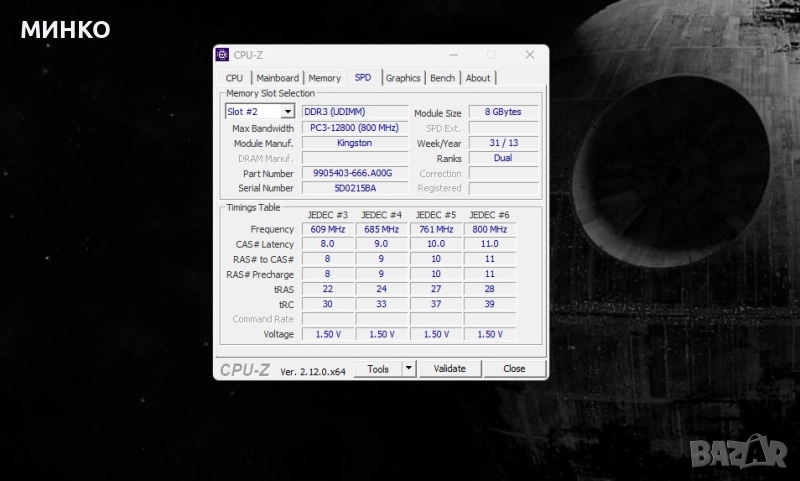The width and height of the screenshot is (800, 481).
Task: Select the SPD tab
Action: click(363, 78)
